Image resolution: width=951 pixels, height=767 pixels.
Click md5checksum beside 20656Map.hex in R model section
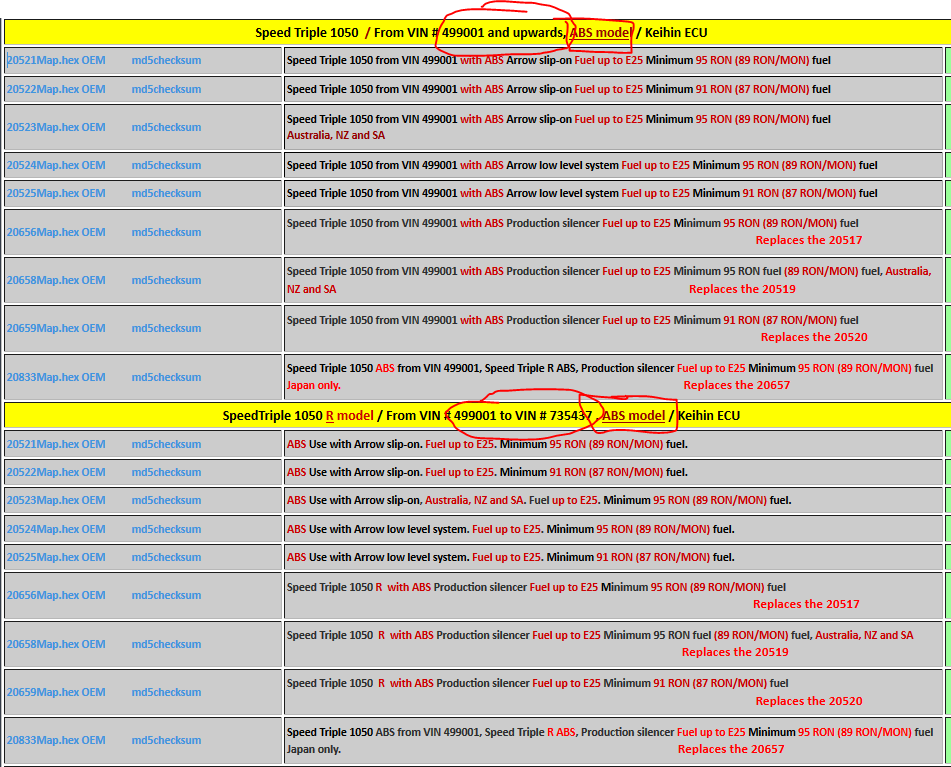tap(166, 595)
